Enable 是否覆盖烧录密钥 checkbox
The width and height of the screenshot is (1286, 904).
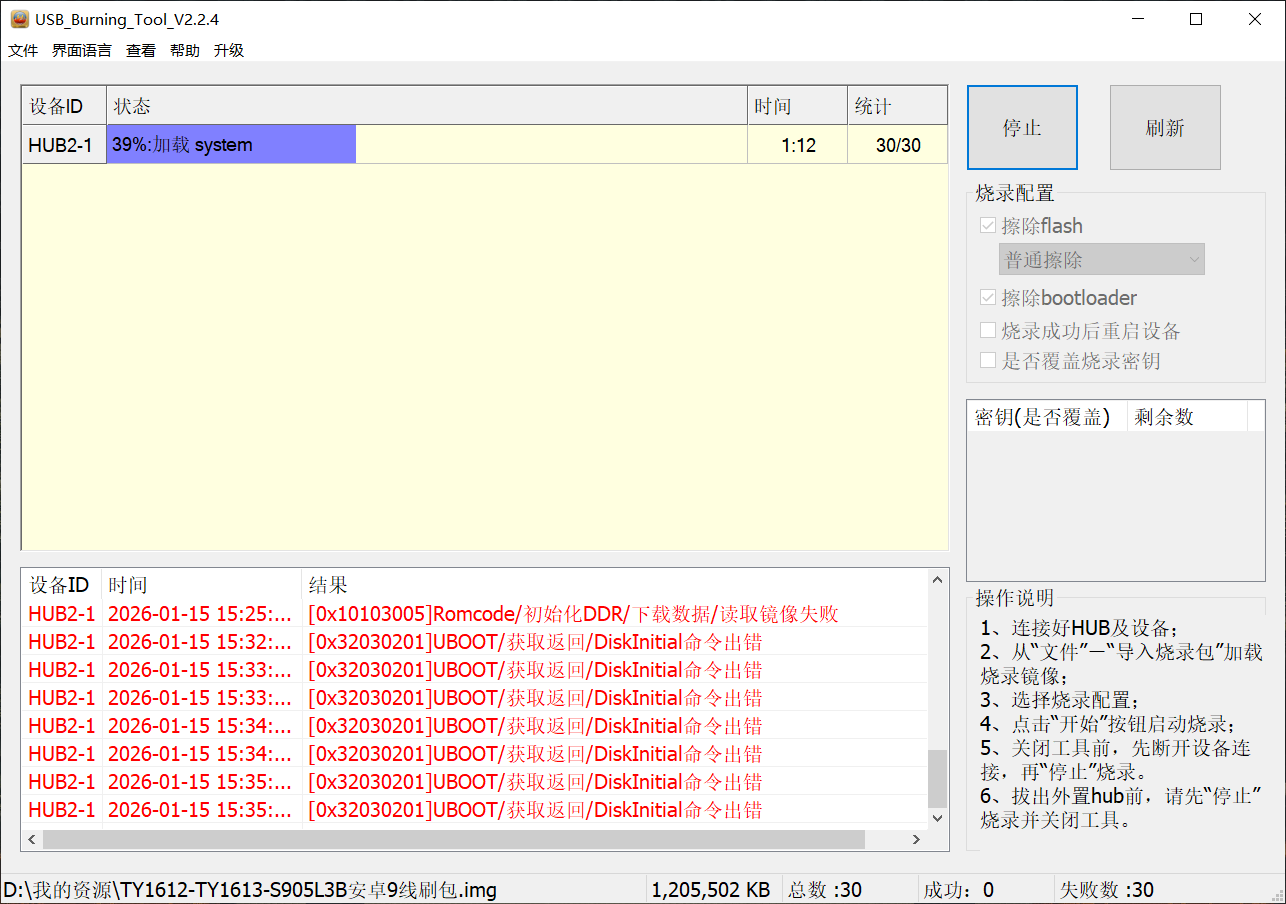click(988, 361)
